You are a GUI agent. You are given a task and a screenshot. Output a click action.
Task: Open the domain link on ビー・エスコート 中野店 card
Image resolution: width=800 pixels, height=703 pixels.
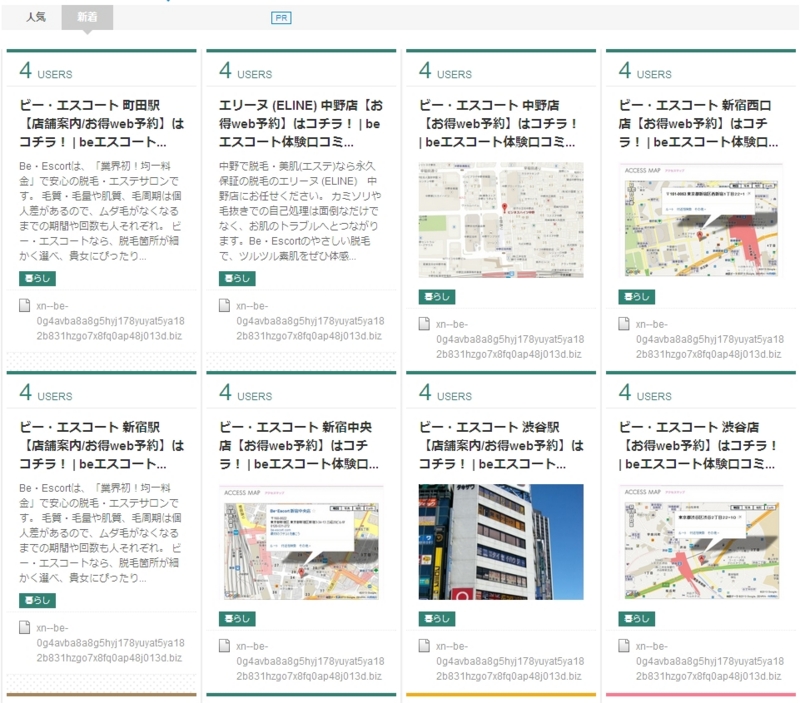(510, 339)
